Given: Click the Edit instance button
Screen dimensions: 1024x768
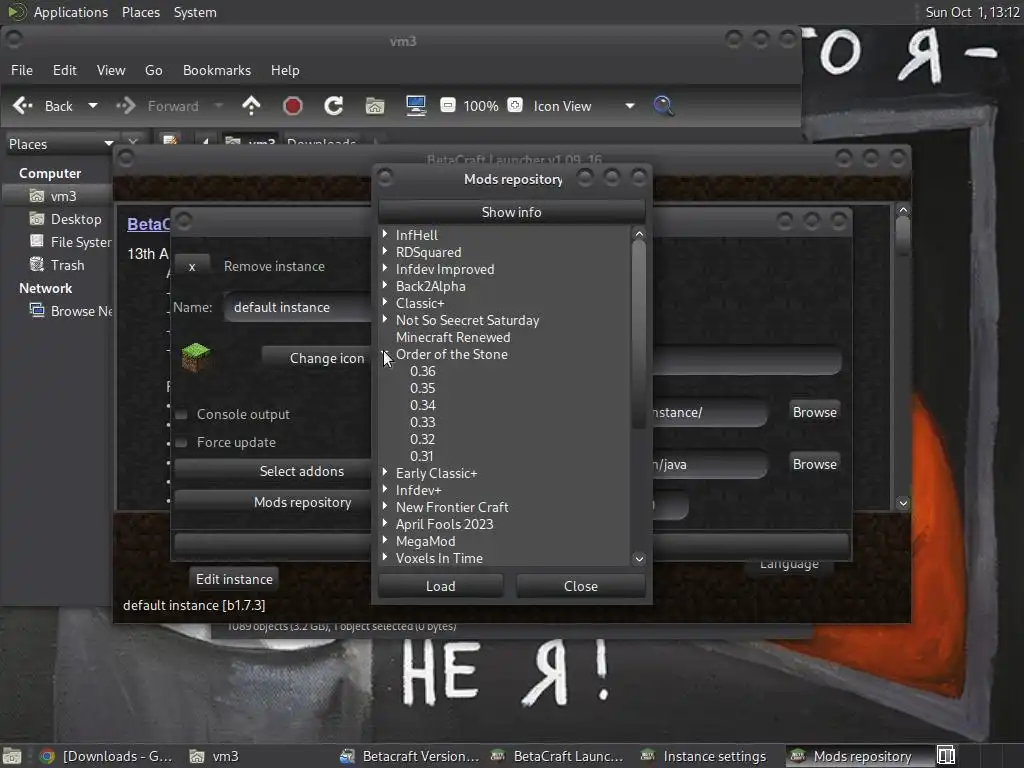Looking at the screenshot, I should [x=234, y=579].
